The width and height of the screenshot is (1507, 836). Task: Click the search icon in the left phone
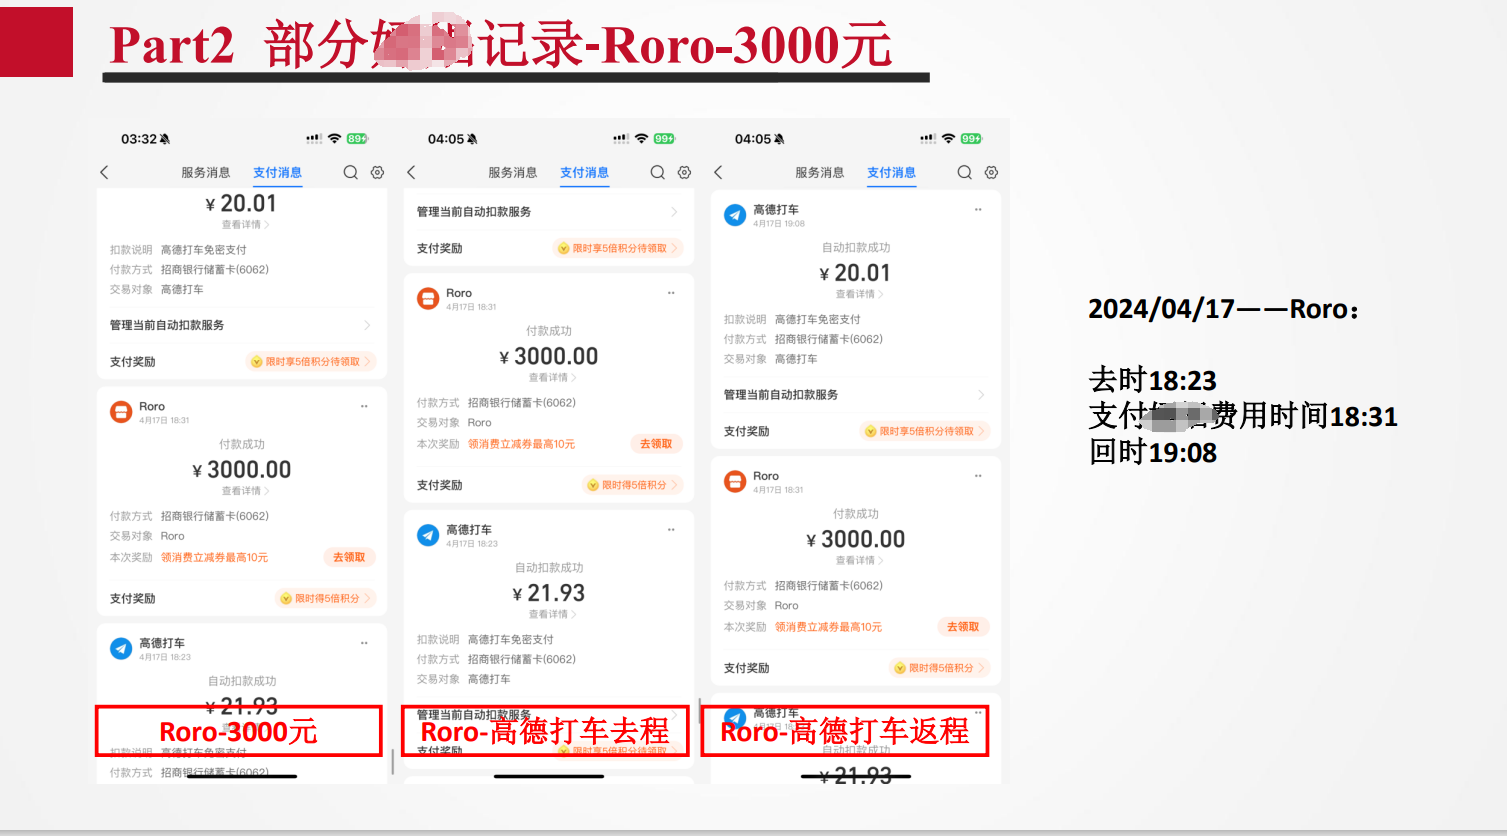coord(350,173)
